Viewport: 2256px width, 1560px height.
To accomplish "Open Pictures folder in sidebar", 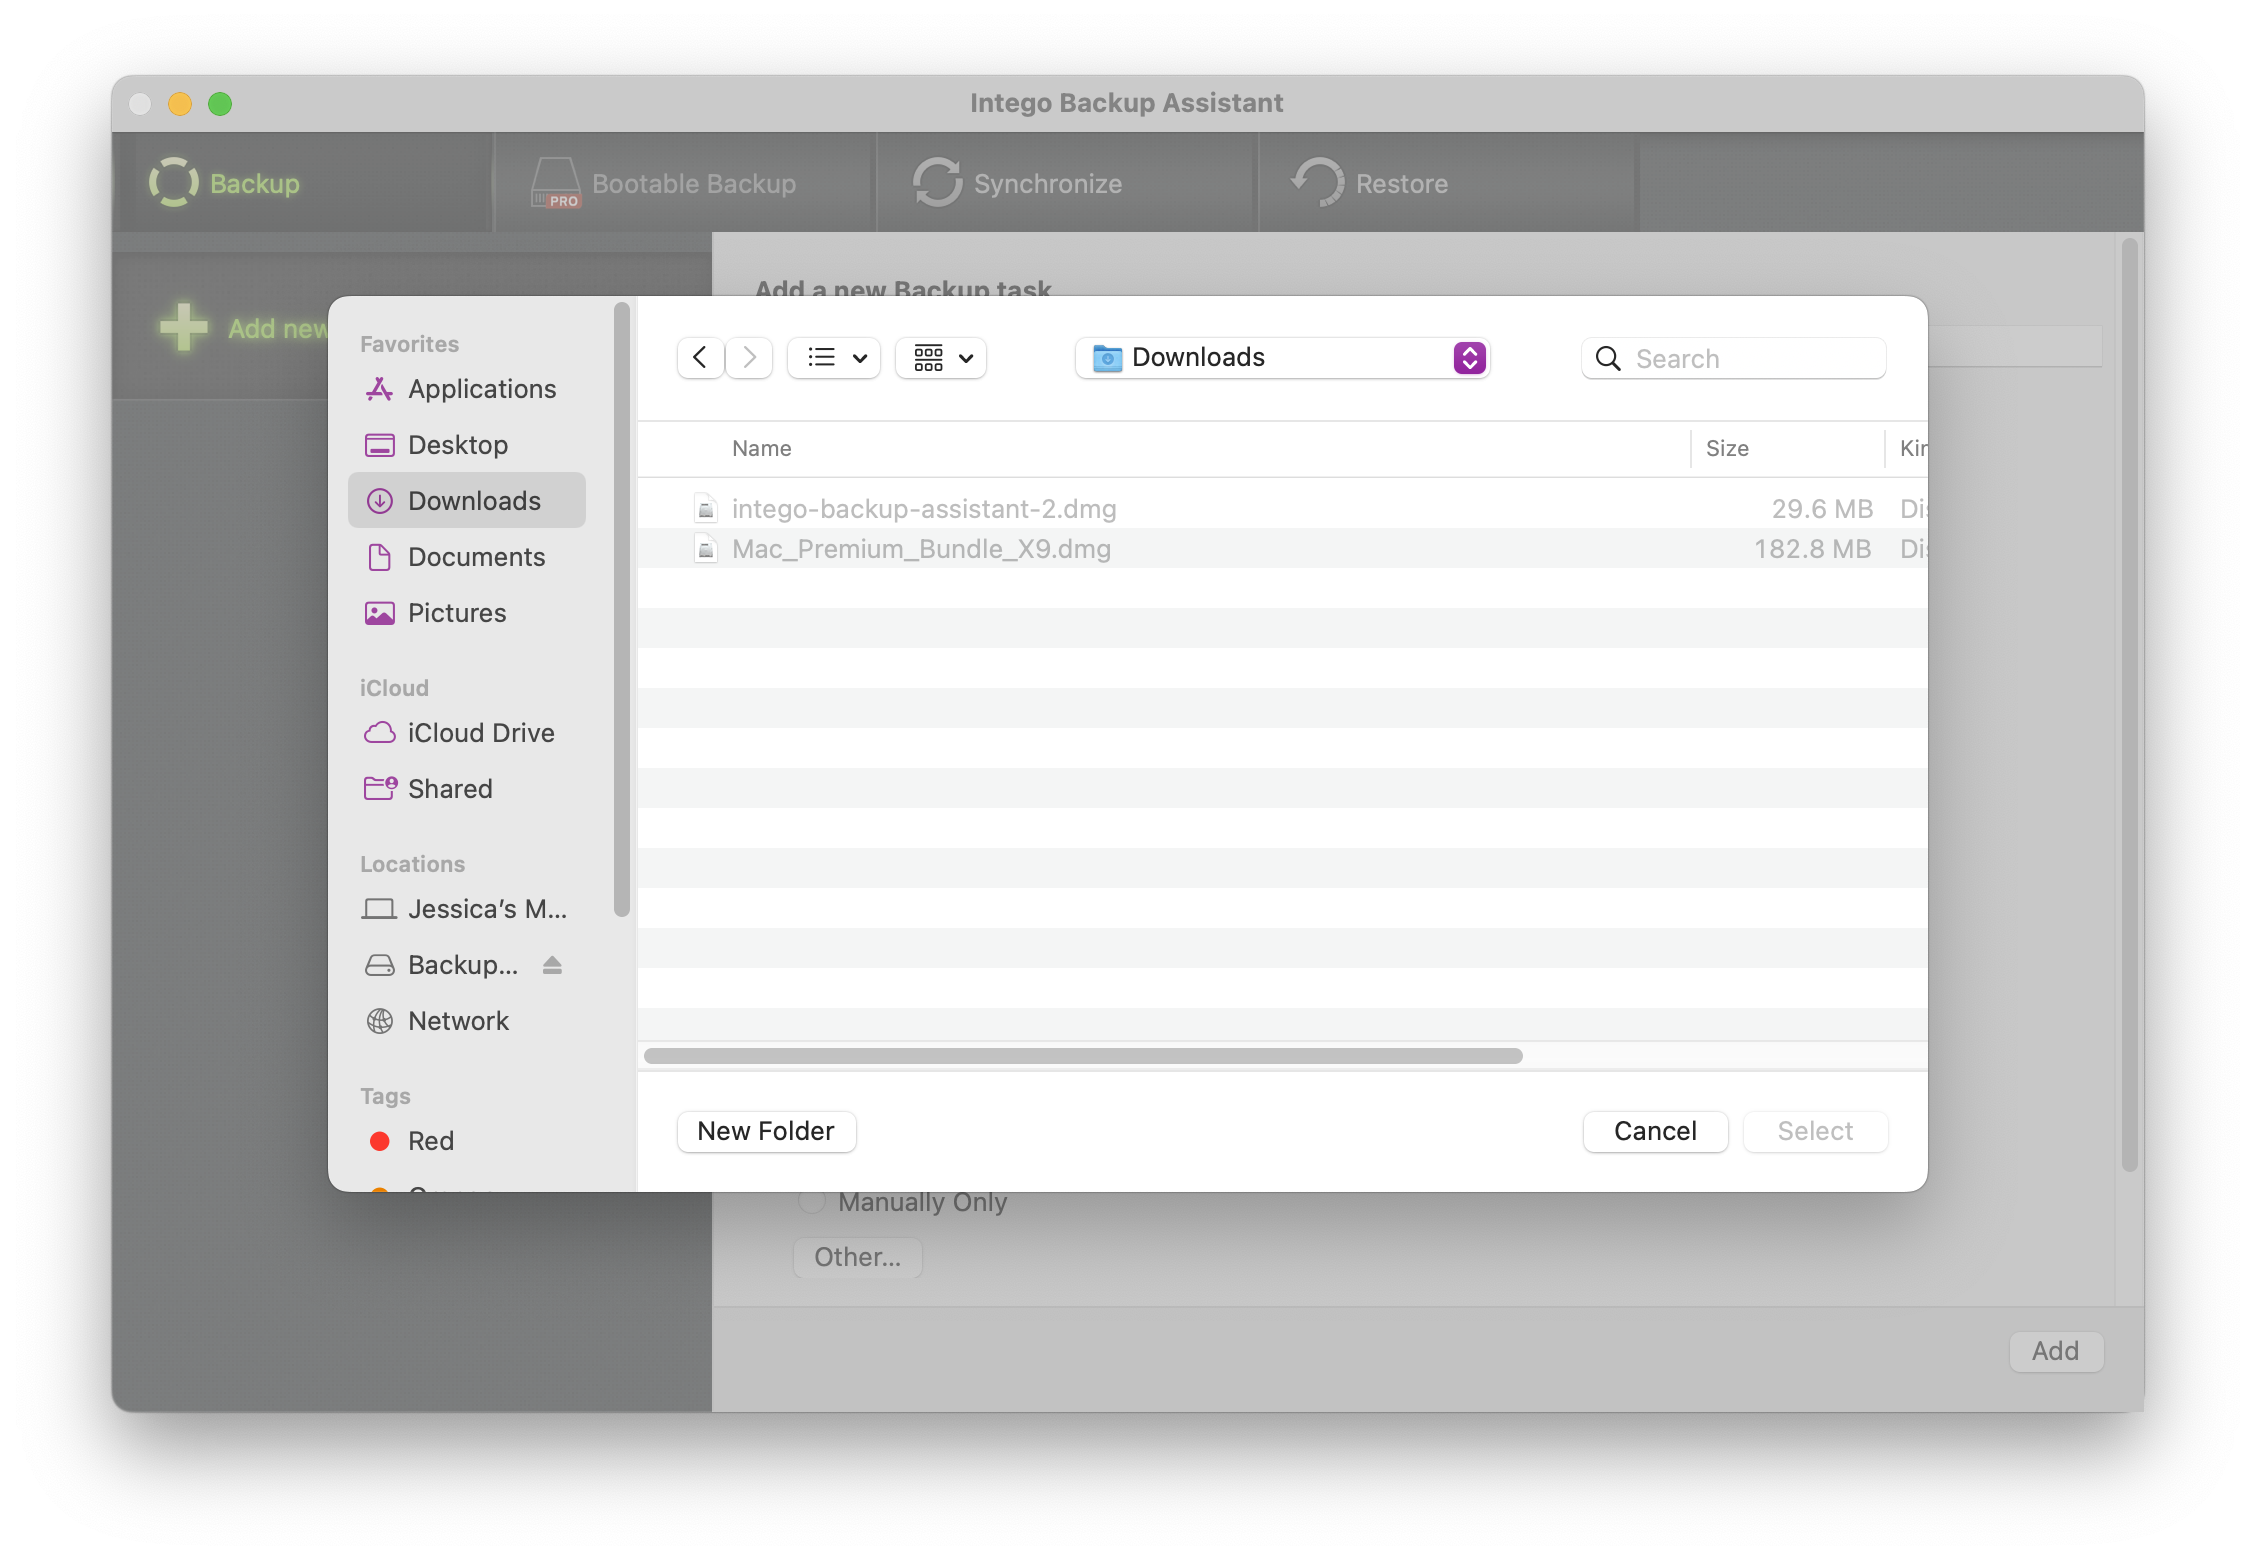I will point(466,613).
